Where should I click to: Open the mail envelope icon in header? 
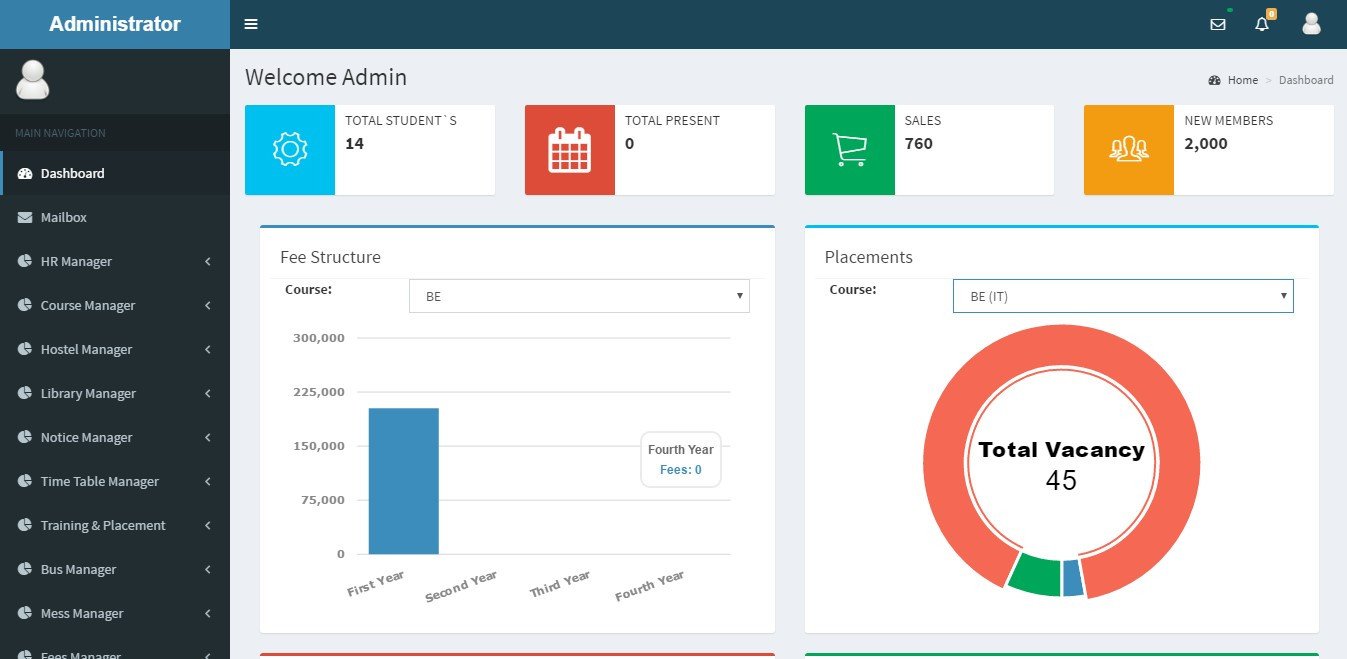[x=1217, y=24]
